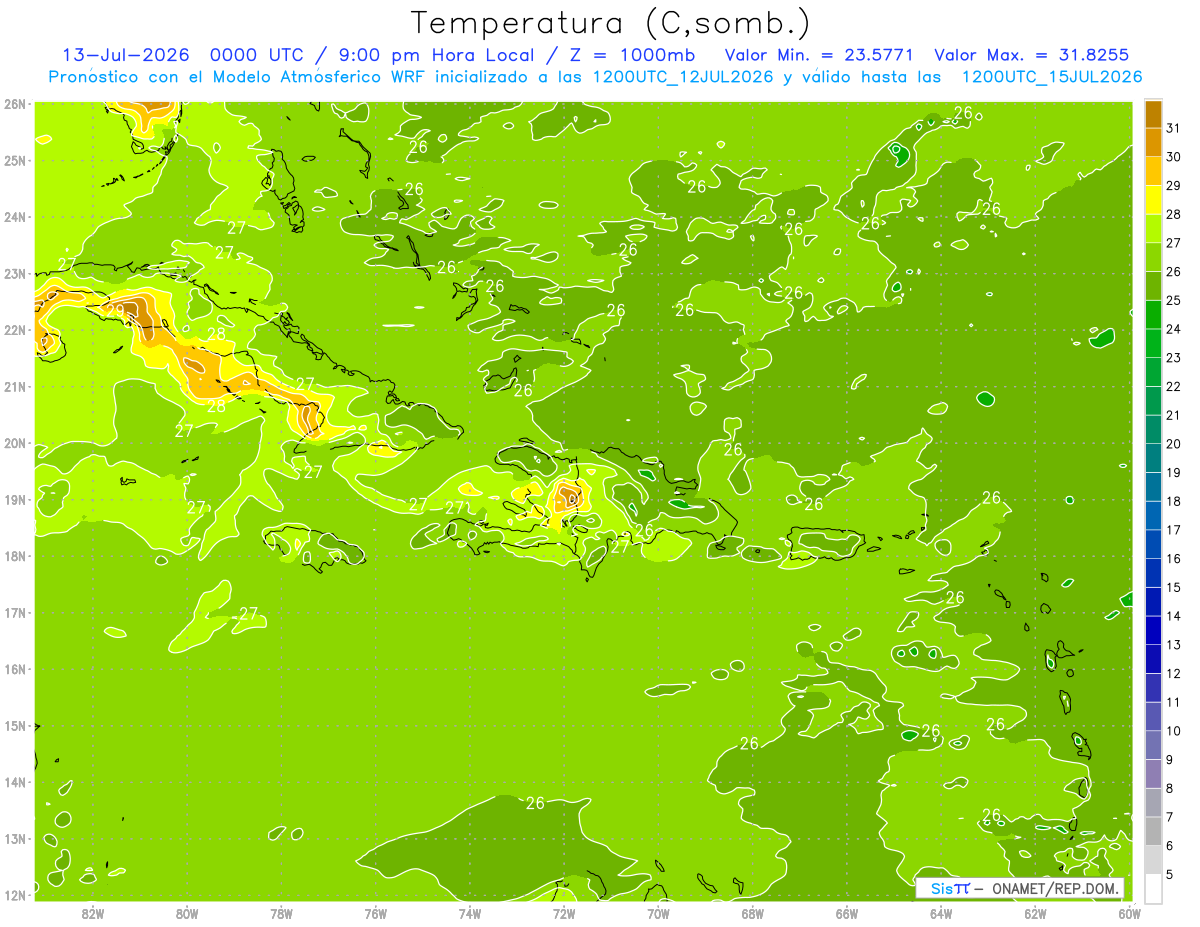
Task: Click the 29 contour label over Cuba
Action: pyautogui.click(x=116, y=311)
